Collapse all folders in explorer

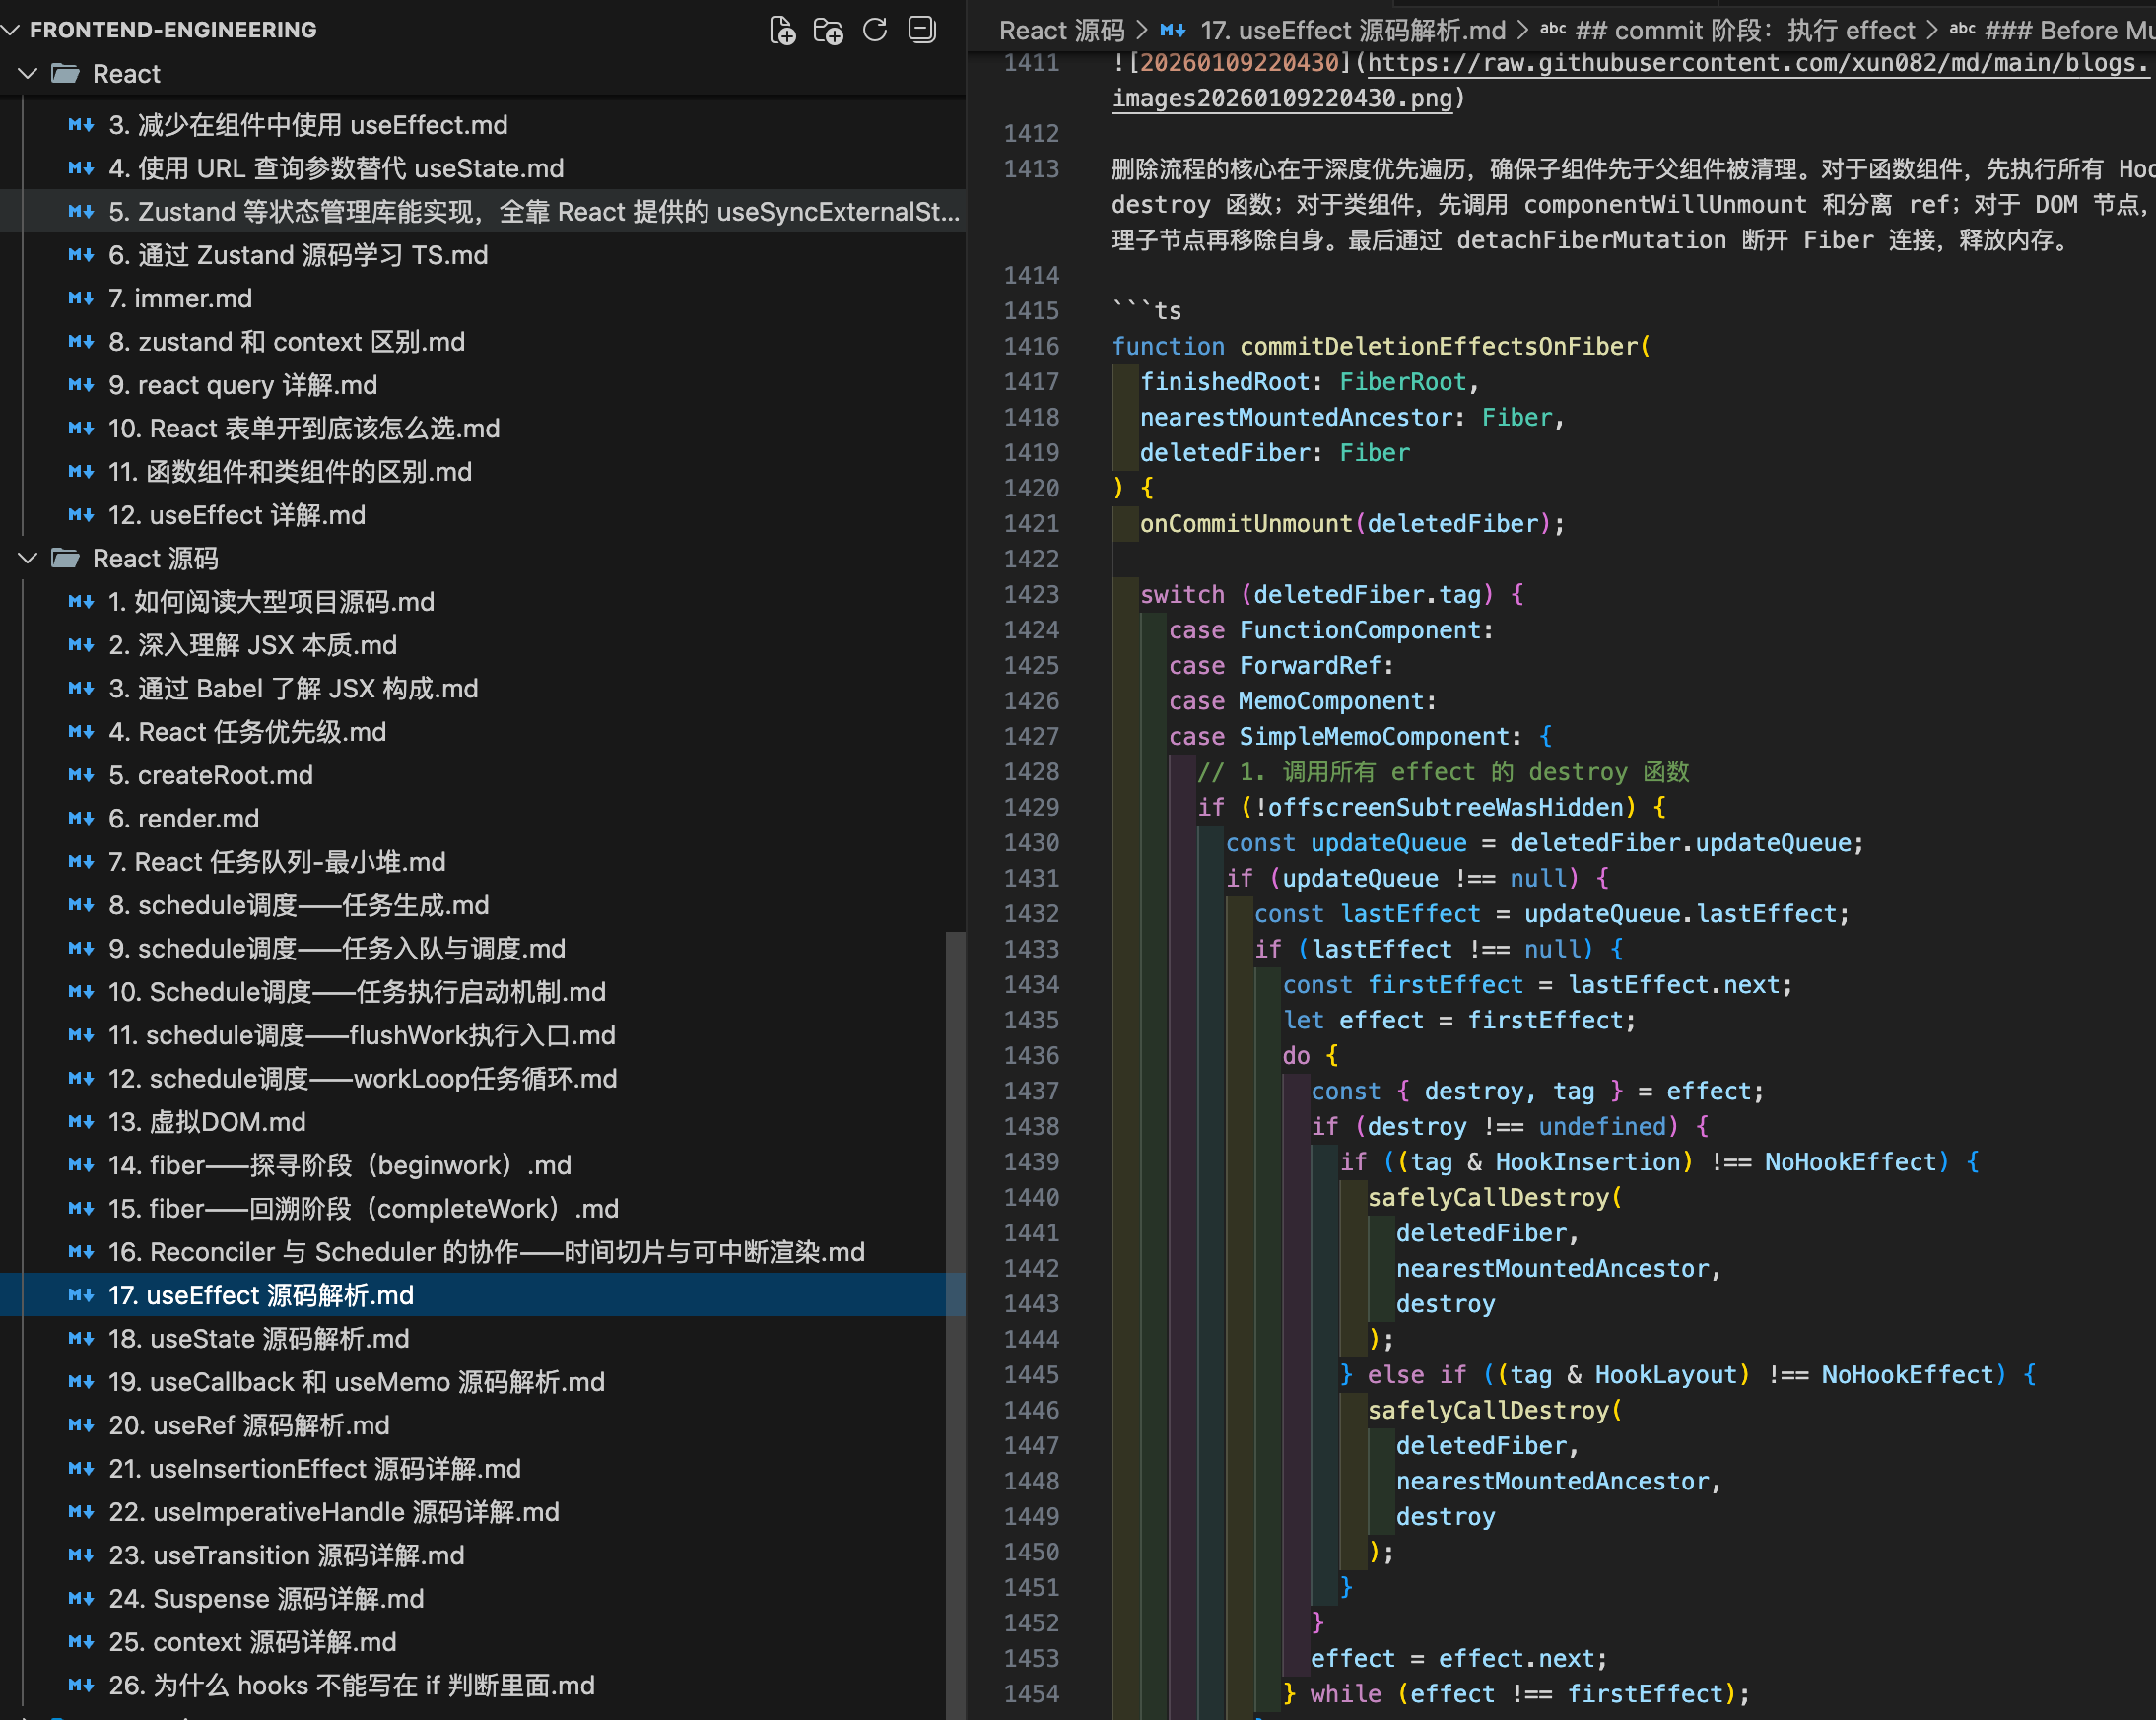pos(921,30)
